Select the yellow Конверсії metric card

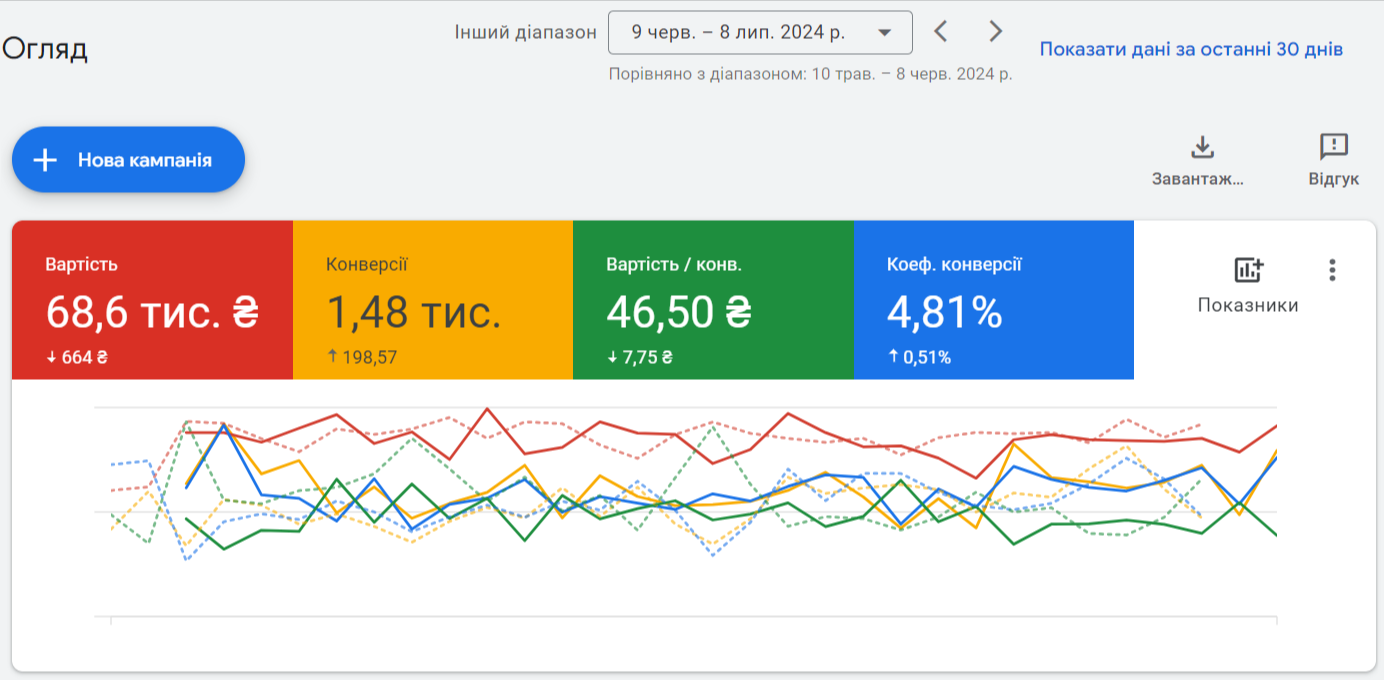(432, 300)
